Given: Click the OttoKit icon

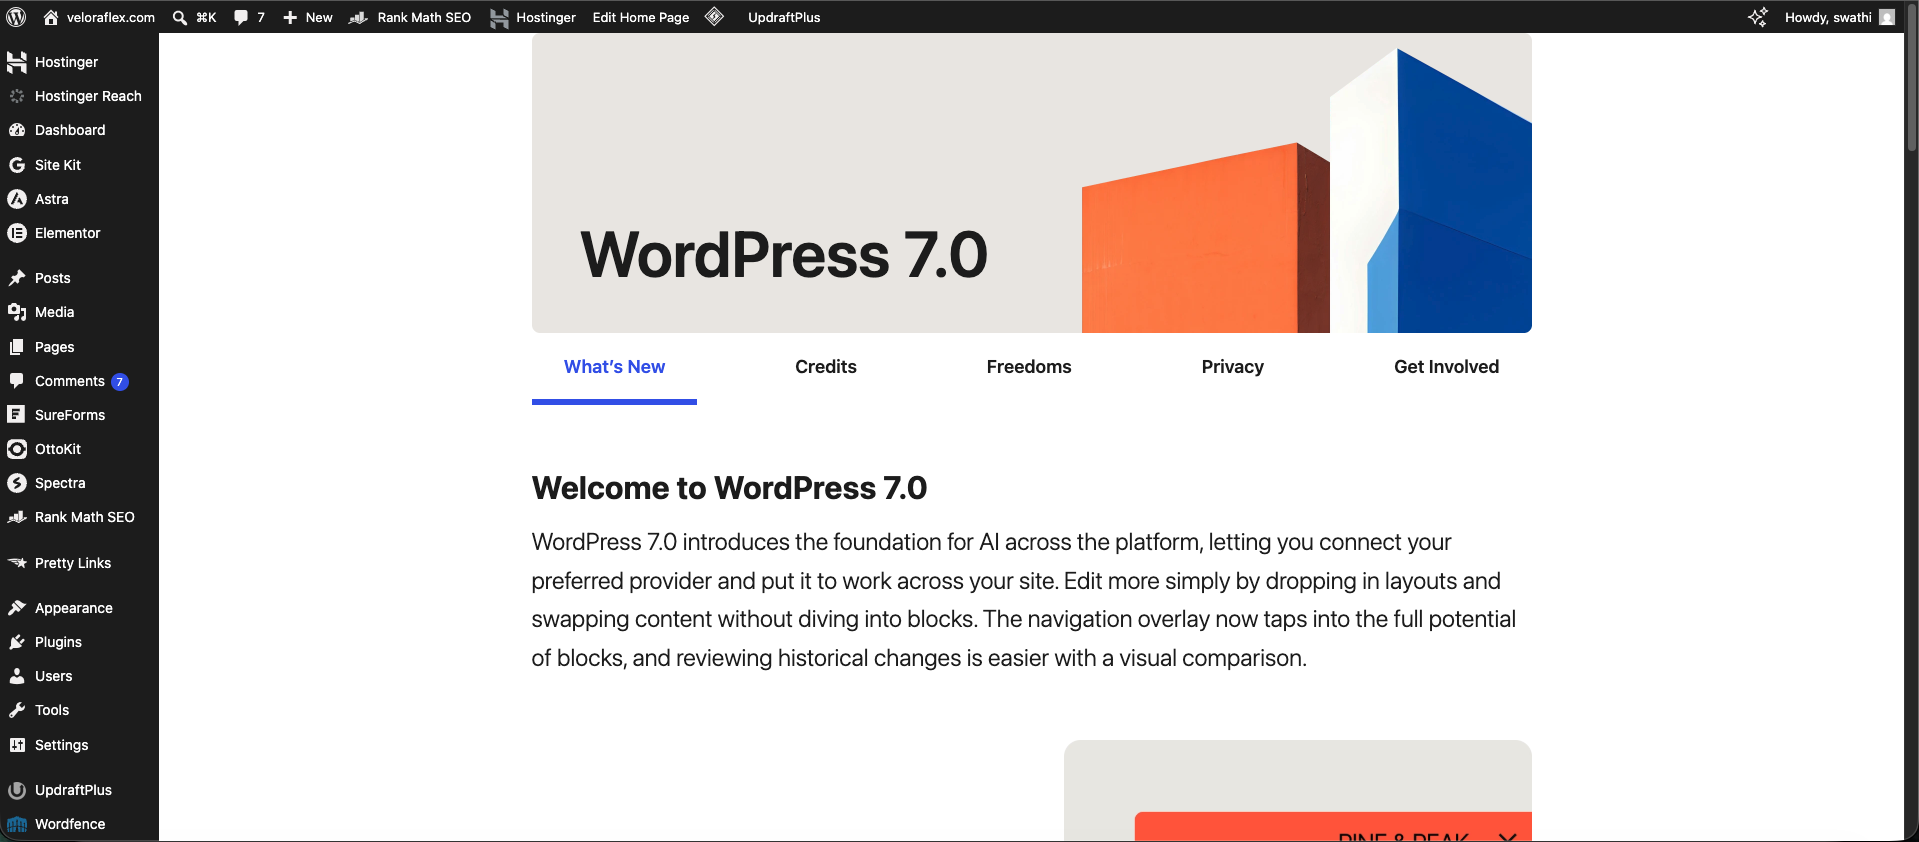Looking at the screenshot, I should 17,449.
